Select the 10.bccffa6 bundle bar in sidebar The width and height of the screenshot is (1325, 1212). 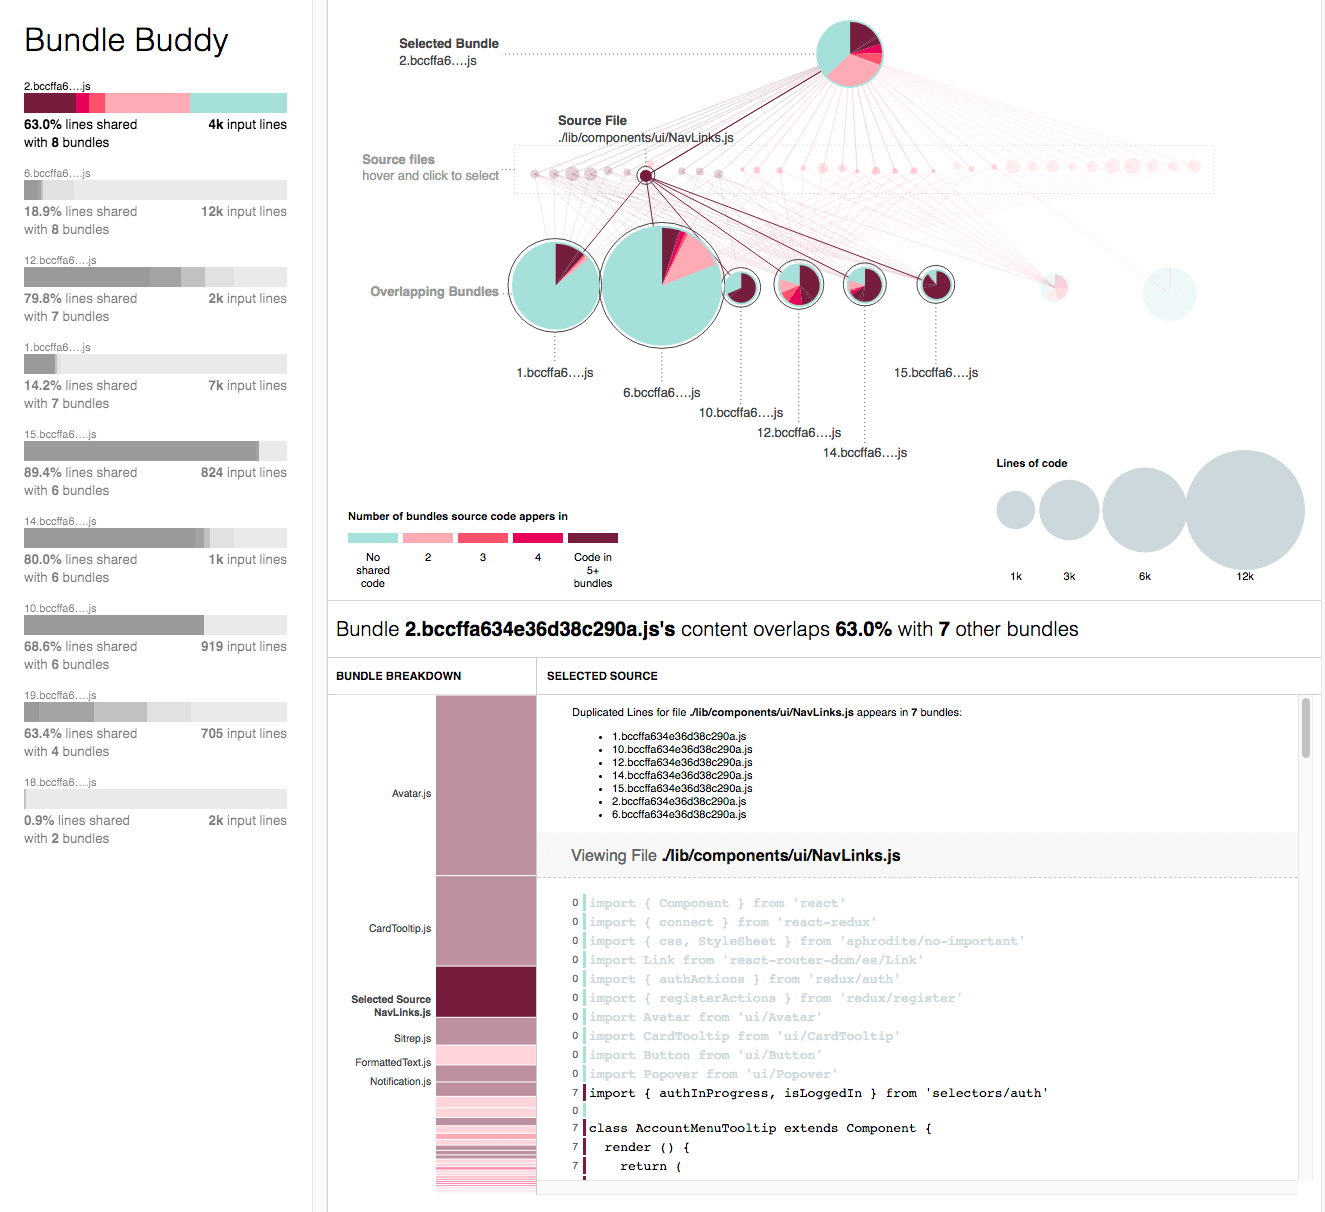pyautogui.click(x=155, y=625)
